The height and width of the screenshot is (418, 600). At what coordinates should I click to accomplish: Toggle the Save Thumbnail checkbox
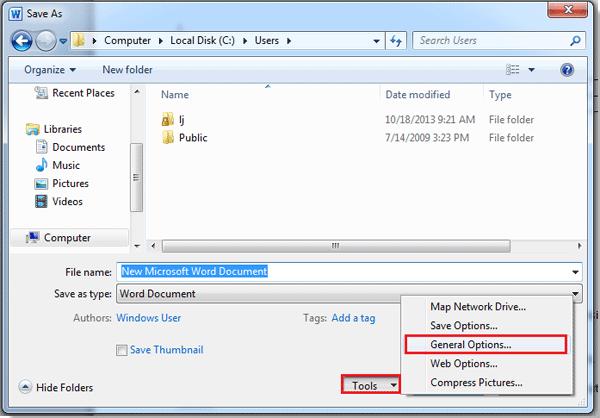coord(122,350)
